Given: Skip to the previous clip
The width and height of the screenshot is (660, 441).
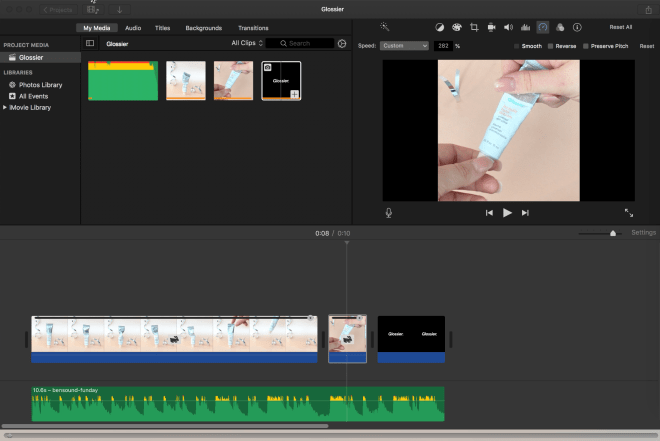Looking at the screenshot, I should click(x=489, y=213).
